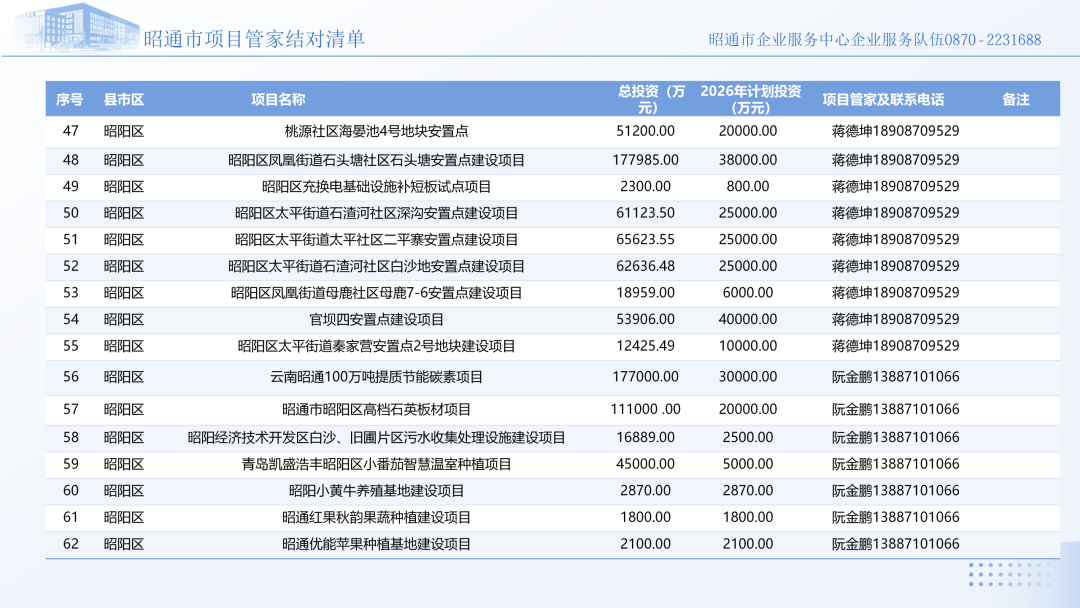Click the 县市区 column header
The image size is (1080, 608).
(x=124, y=100)
